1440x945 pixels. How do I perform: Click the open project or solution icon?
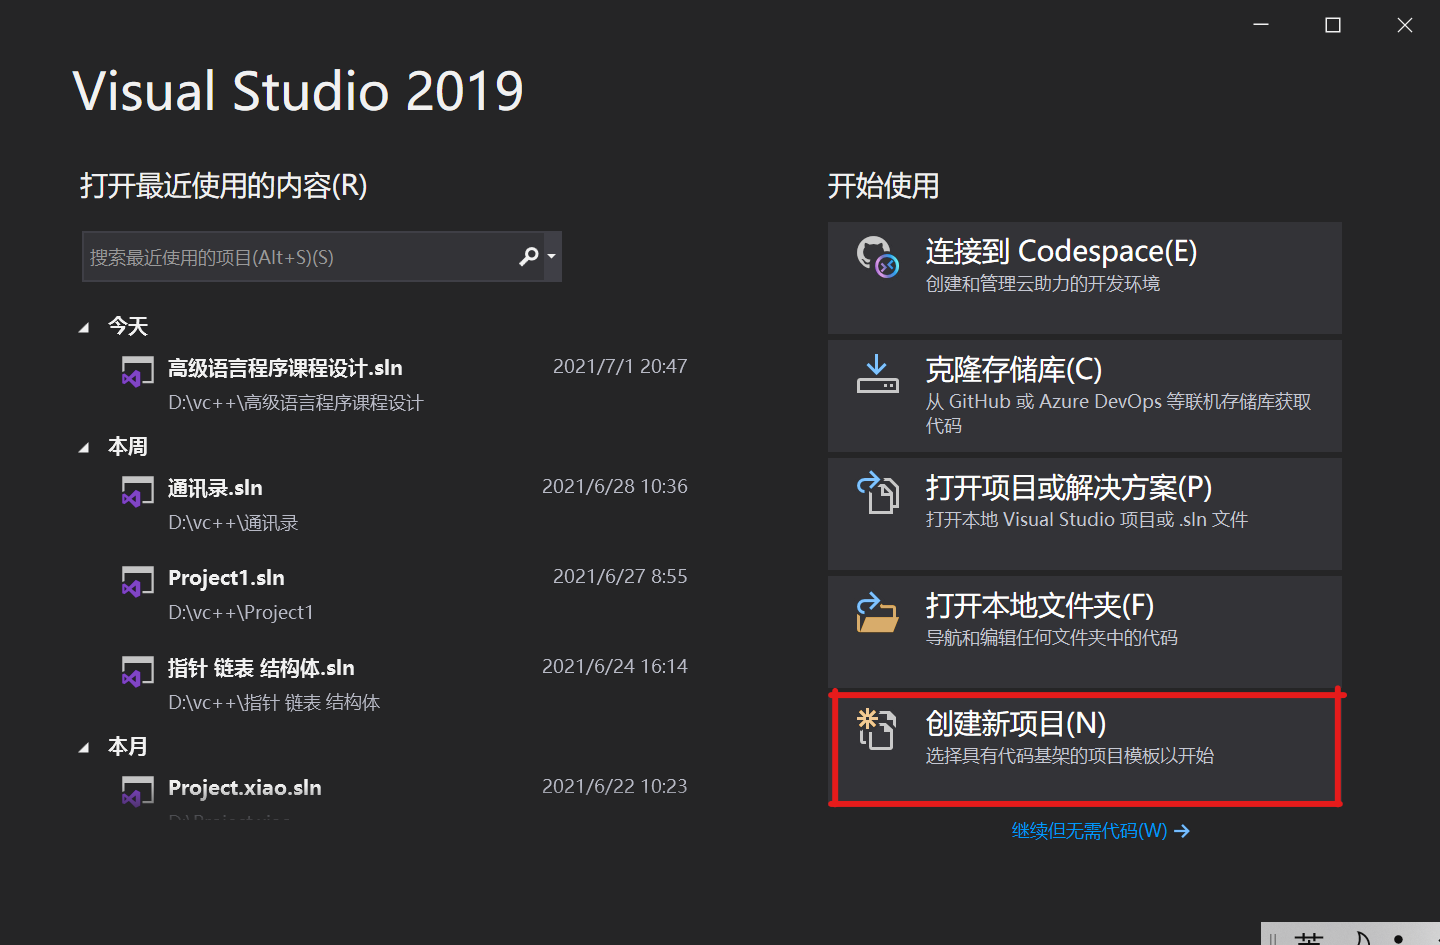877,492
